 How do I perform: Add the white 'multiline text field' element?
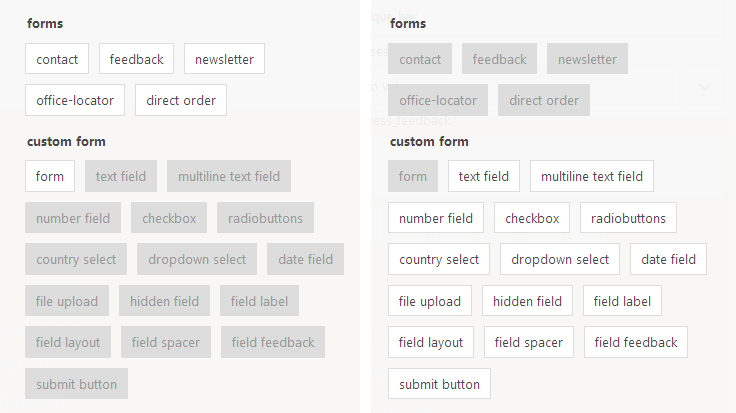[x=592, y=176]
